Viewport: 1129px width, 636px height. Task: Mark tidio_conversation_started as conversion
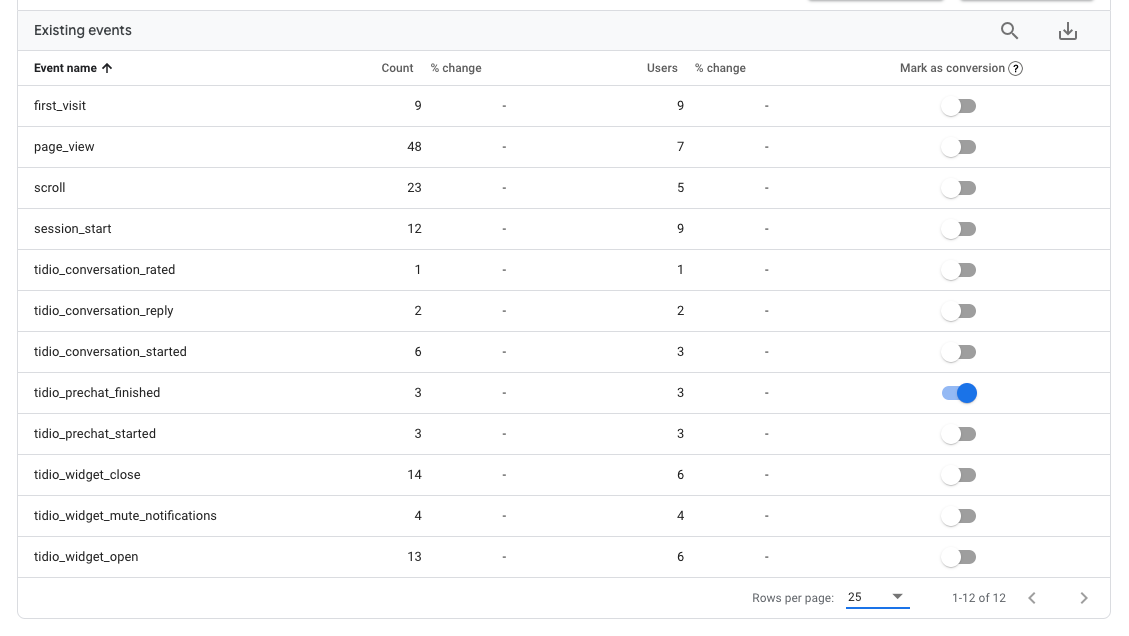[959, 352]
